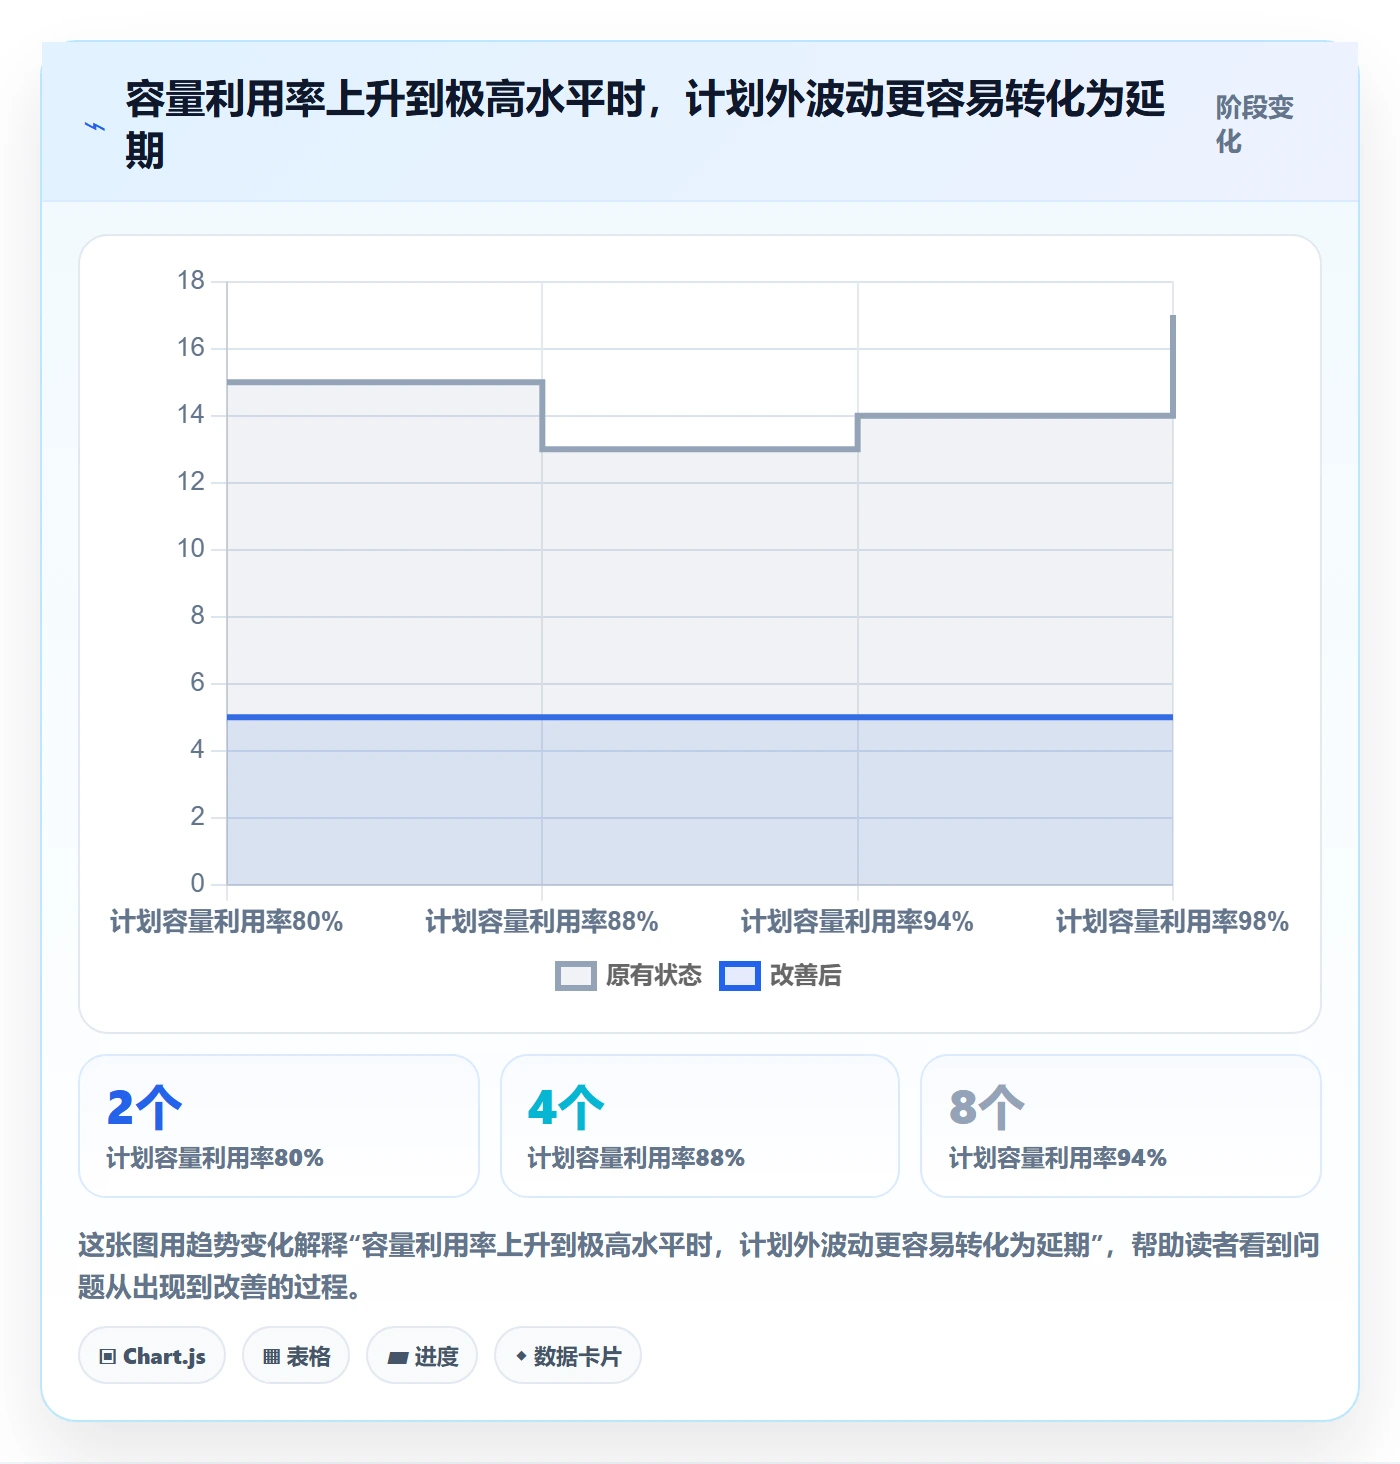Click the square icon in the Chart.js chip

pyautogui.click(x=108, y=1357)
